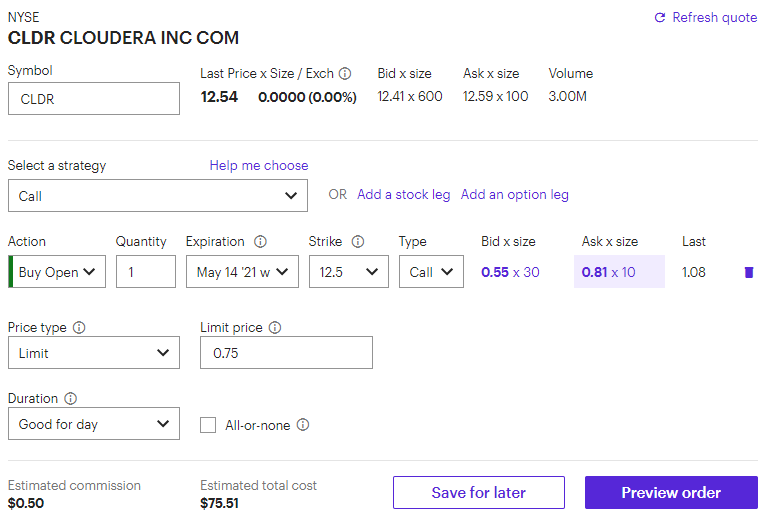This screenshot has height=532, width=770.
Task: Open Help me choose link
Action: click(259, 165)
